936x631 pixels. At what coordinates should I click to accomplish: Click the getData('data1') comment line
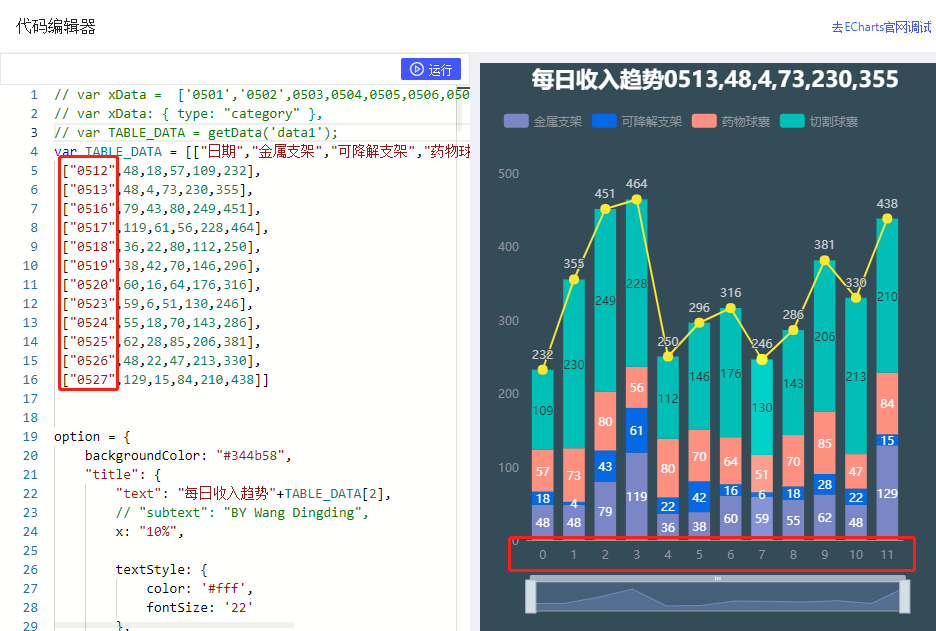[x=195, y=133]
